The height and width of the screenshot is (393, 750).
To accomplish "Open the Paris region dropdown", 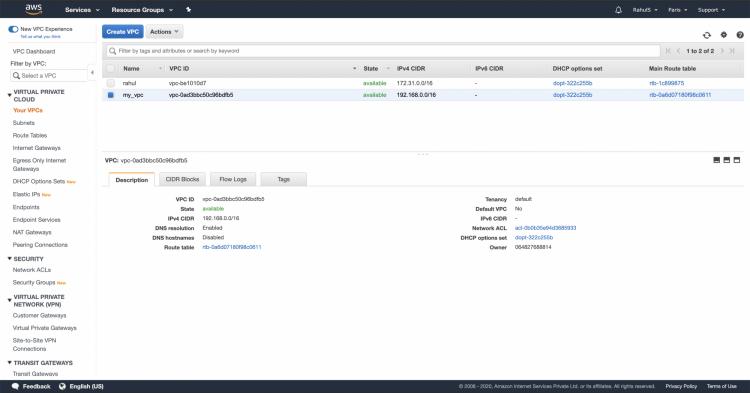I will coord(677,10).
